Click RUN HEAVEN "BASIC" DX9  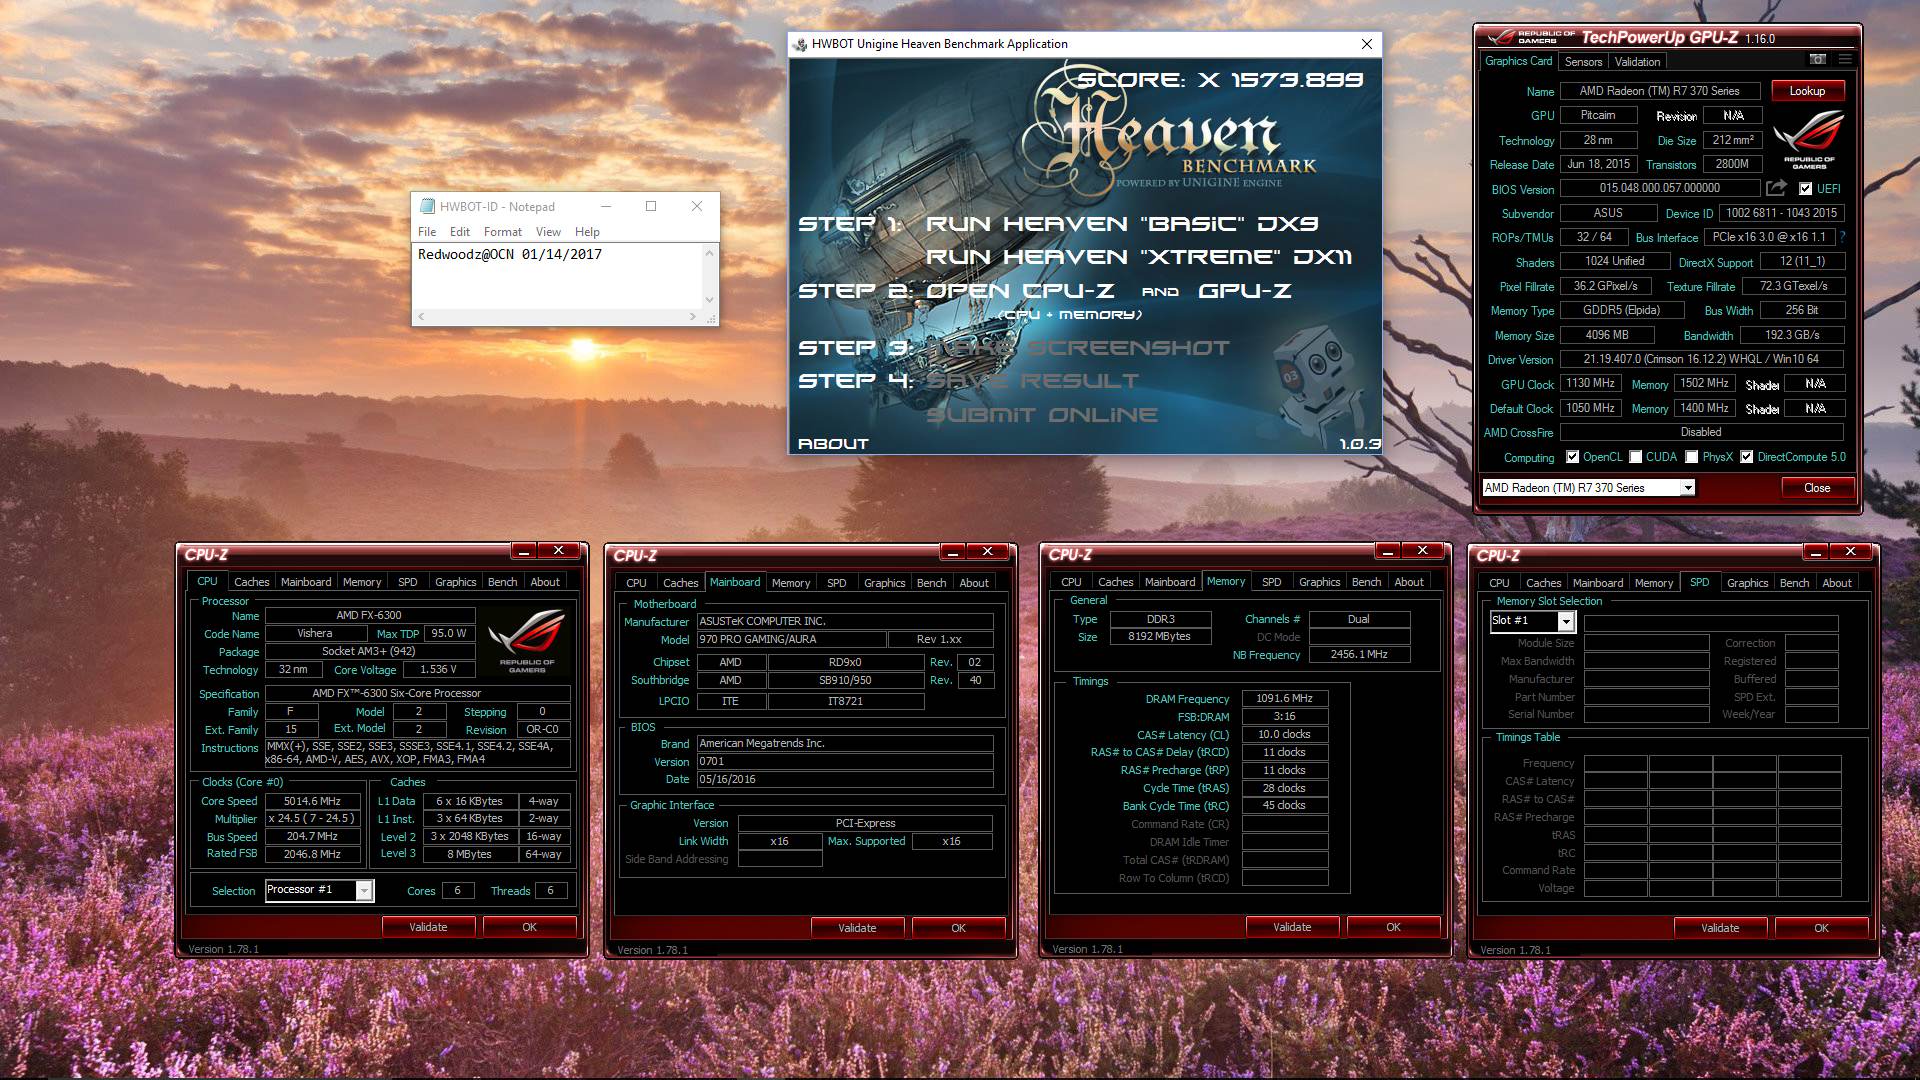tap(1122, 224)
